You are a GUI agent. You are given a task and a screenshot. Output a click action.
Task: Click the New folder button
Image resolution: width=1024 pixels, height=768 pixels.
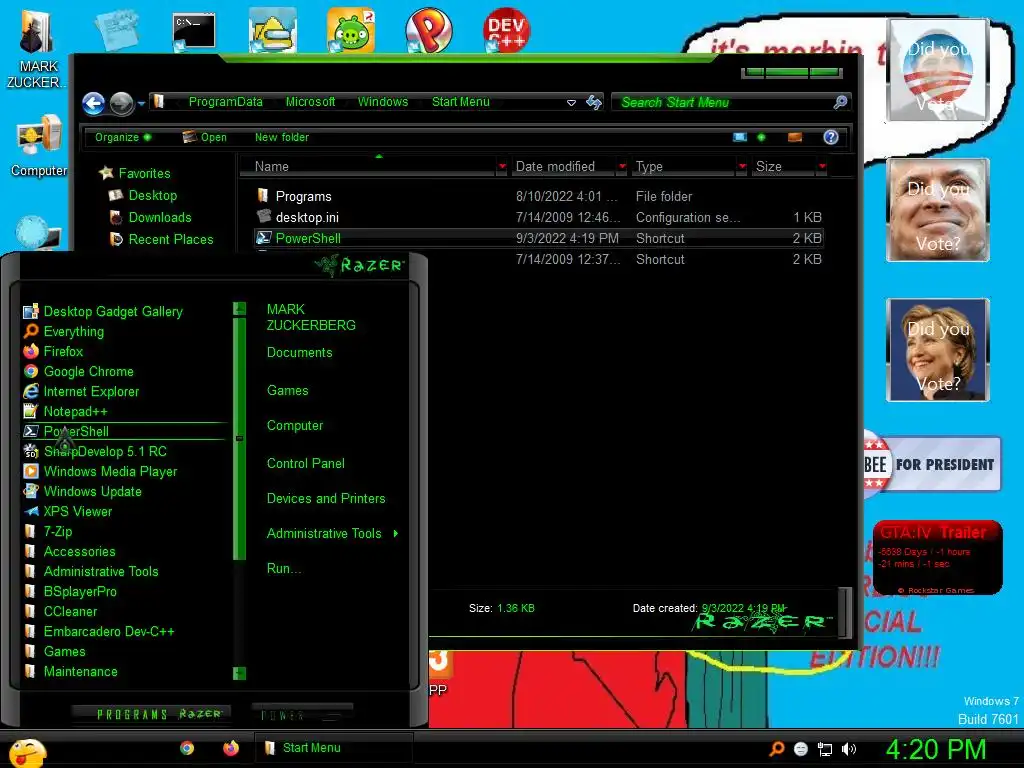281,137
